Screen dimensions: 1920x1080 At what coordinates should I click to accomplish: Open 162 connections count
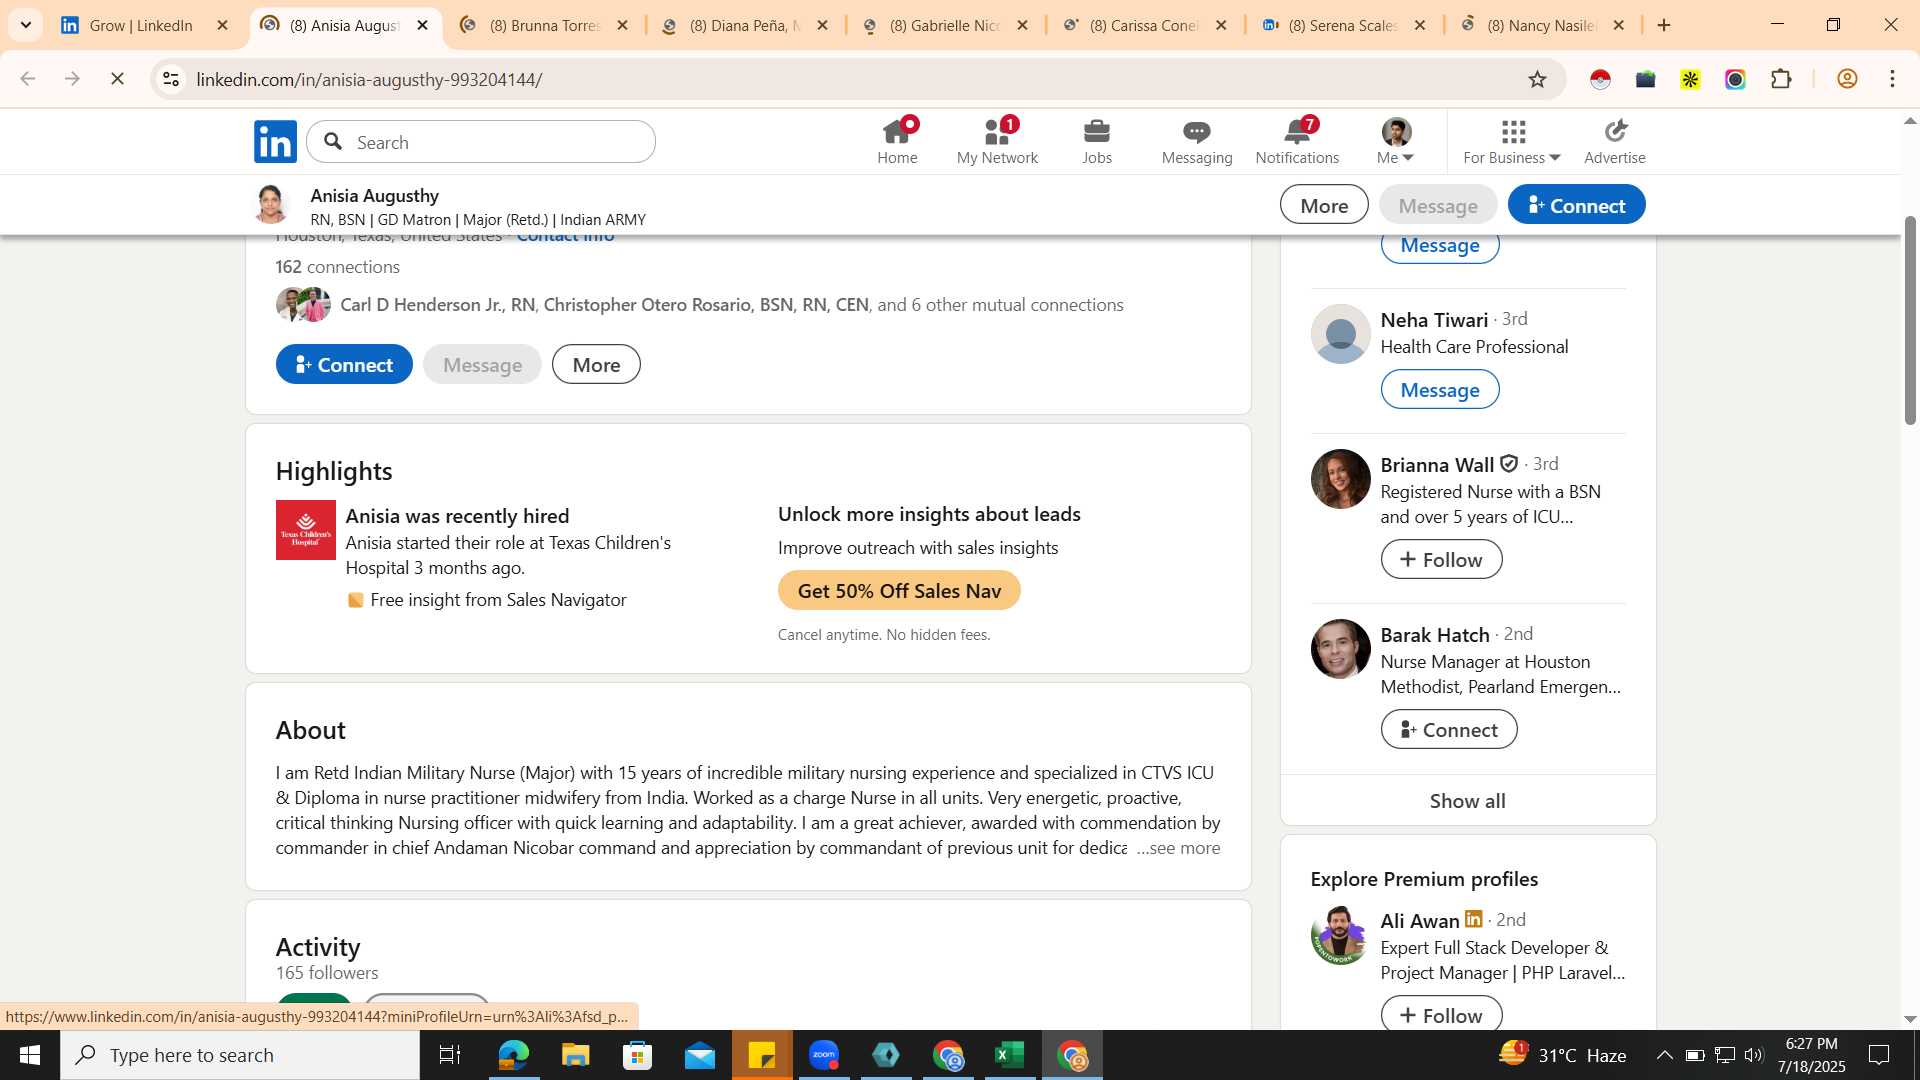(337, 267)
